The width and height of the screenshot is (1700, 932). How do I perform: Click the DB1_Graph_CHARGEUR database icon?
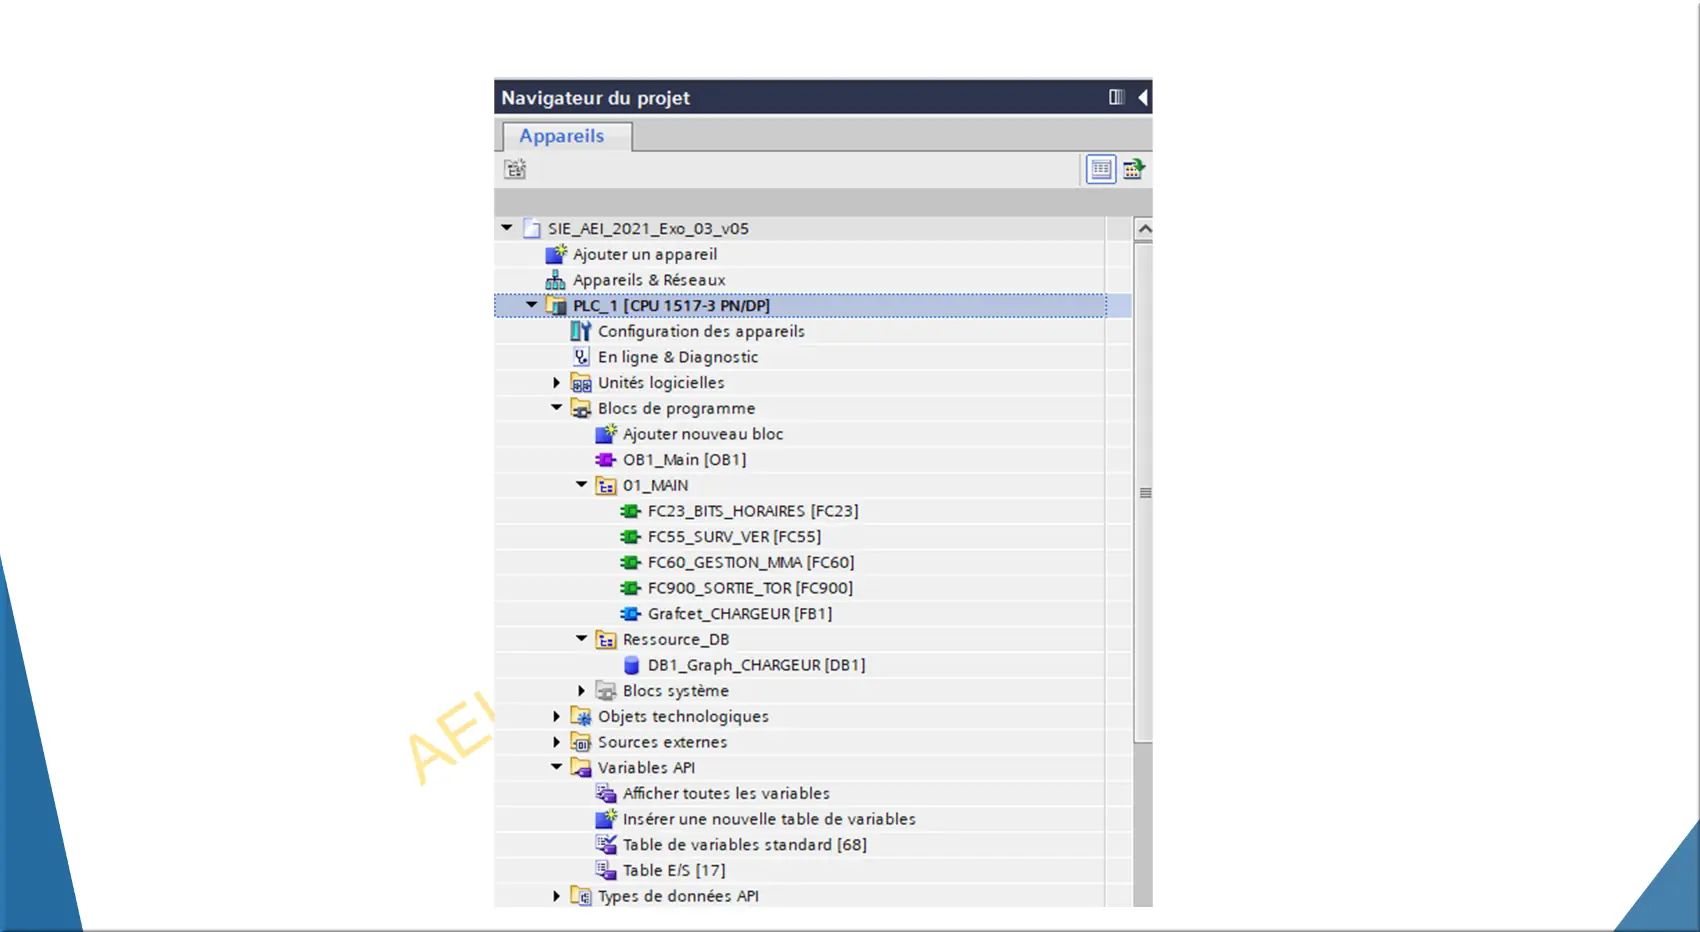(x=631, y=665)
